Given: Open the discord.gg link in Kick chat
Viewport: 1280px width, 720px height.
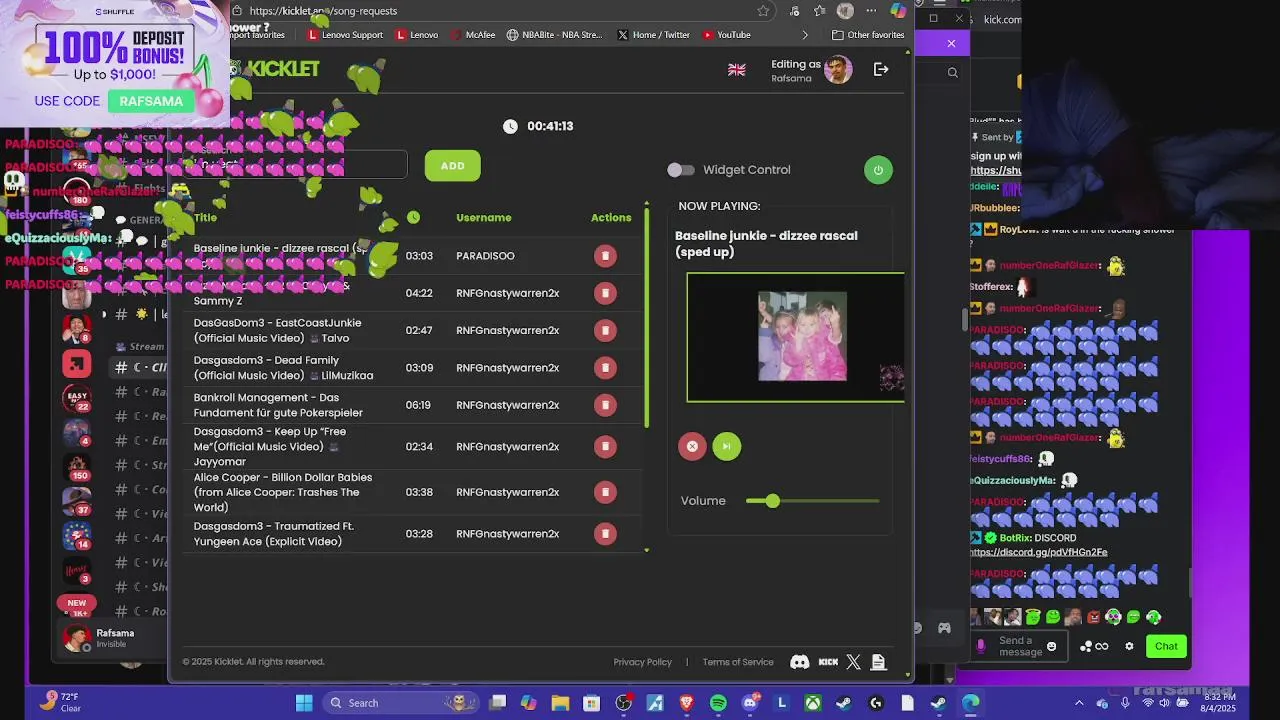Looking at the screenshot, I should tap(1038, 552).
